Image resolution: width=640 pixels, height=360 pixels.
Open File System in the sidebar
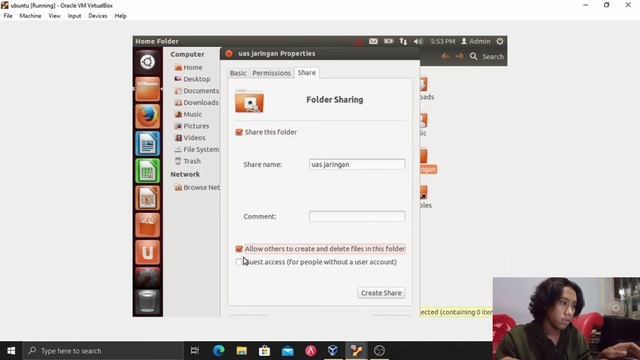pyautogui.click(x=197, y=149)
